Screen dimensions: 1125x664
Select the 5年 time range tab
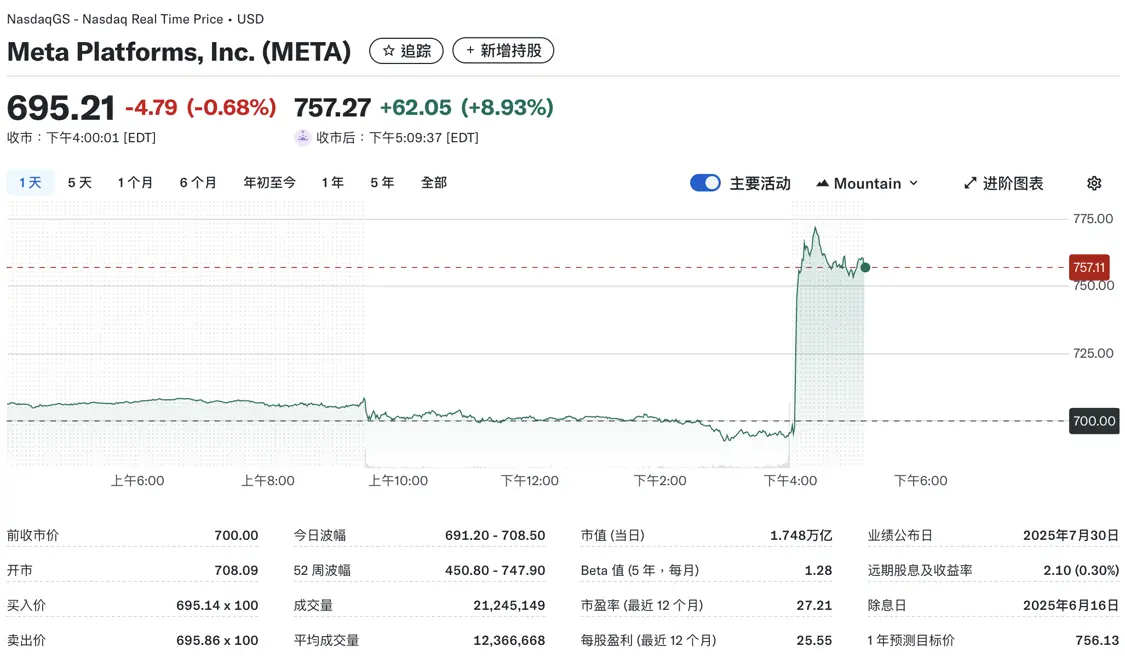[381, 182]
